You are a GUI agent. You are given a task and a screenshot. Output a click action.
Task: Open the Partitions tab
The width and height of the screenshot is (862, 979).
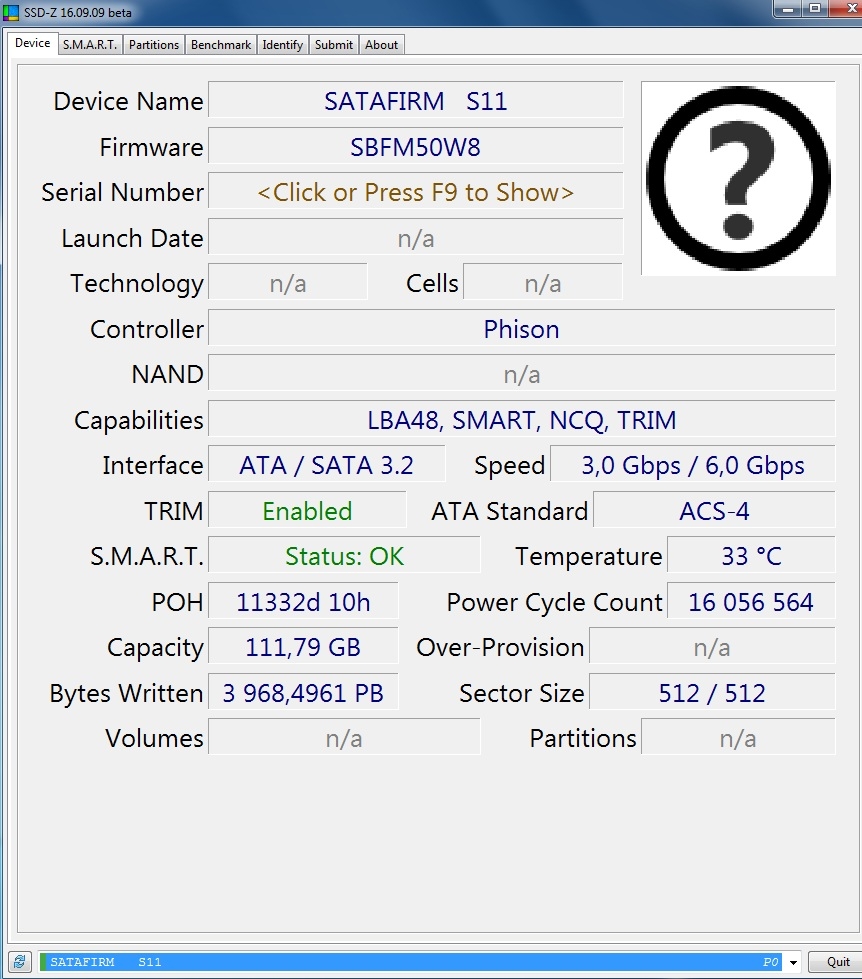[154, 44]
